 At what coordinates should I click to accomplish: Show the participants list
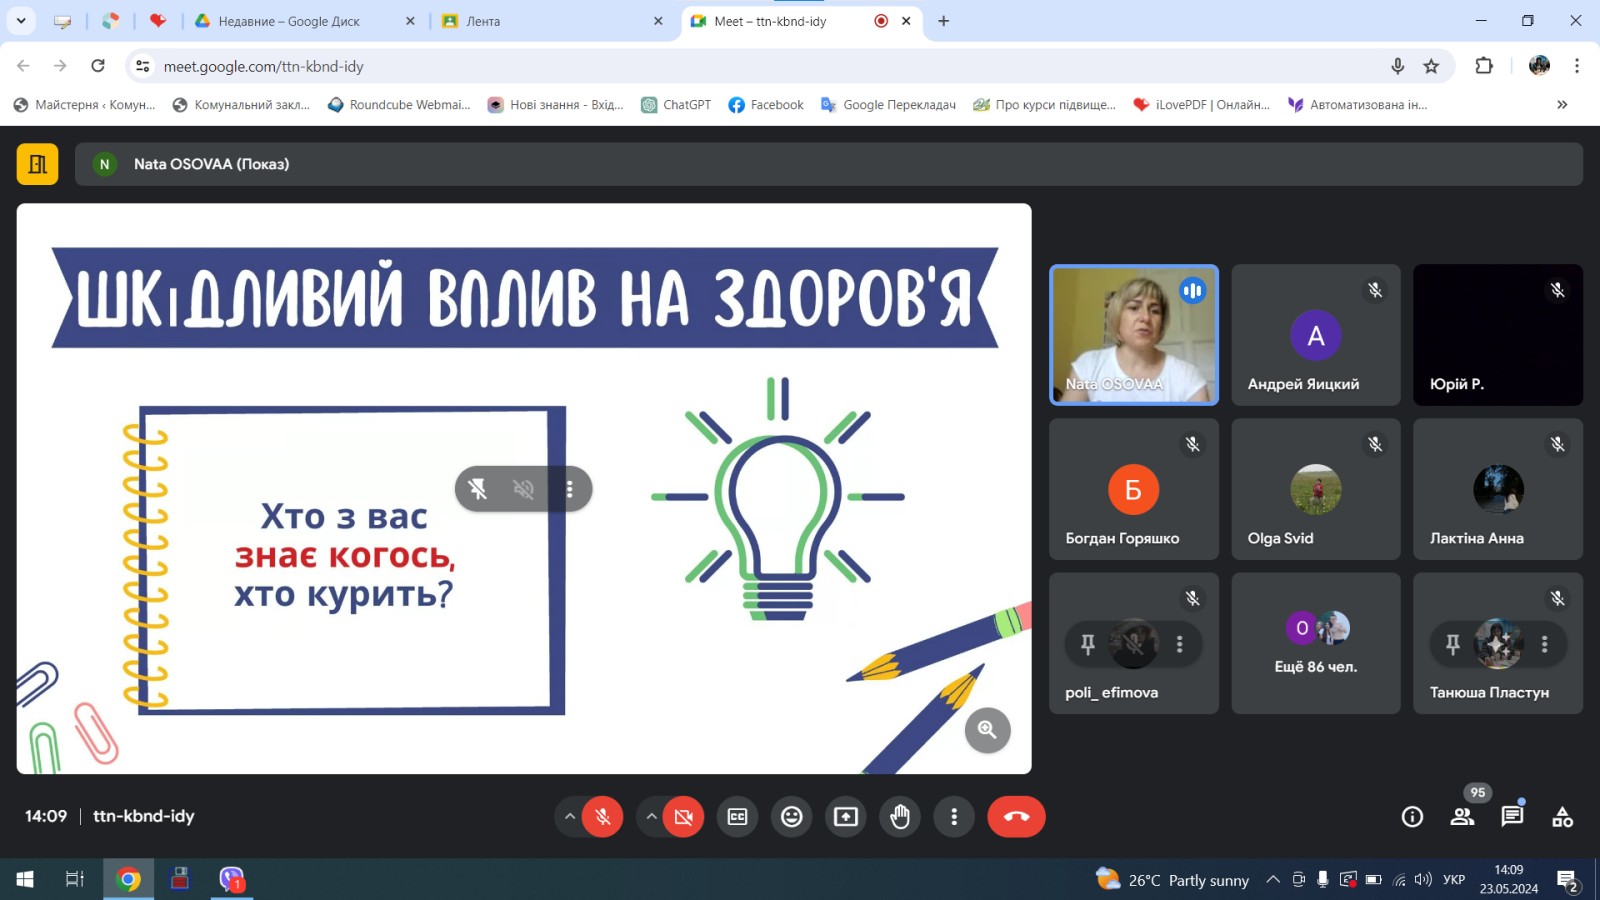click(x=1462, y=817)
